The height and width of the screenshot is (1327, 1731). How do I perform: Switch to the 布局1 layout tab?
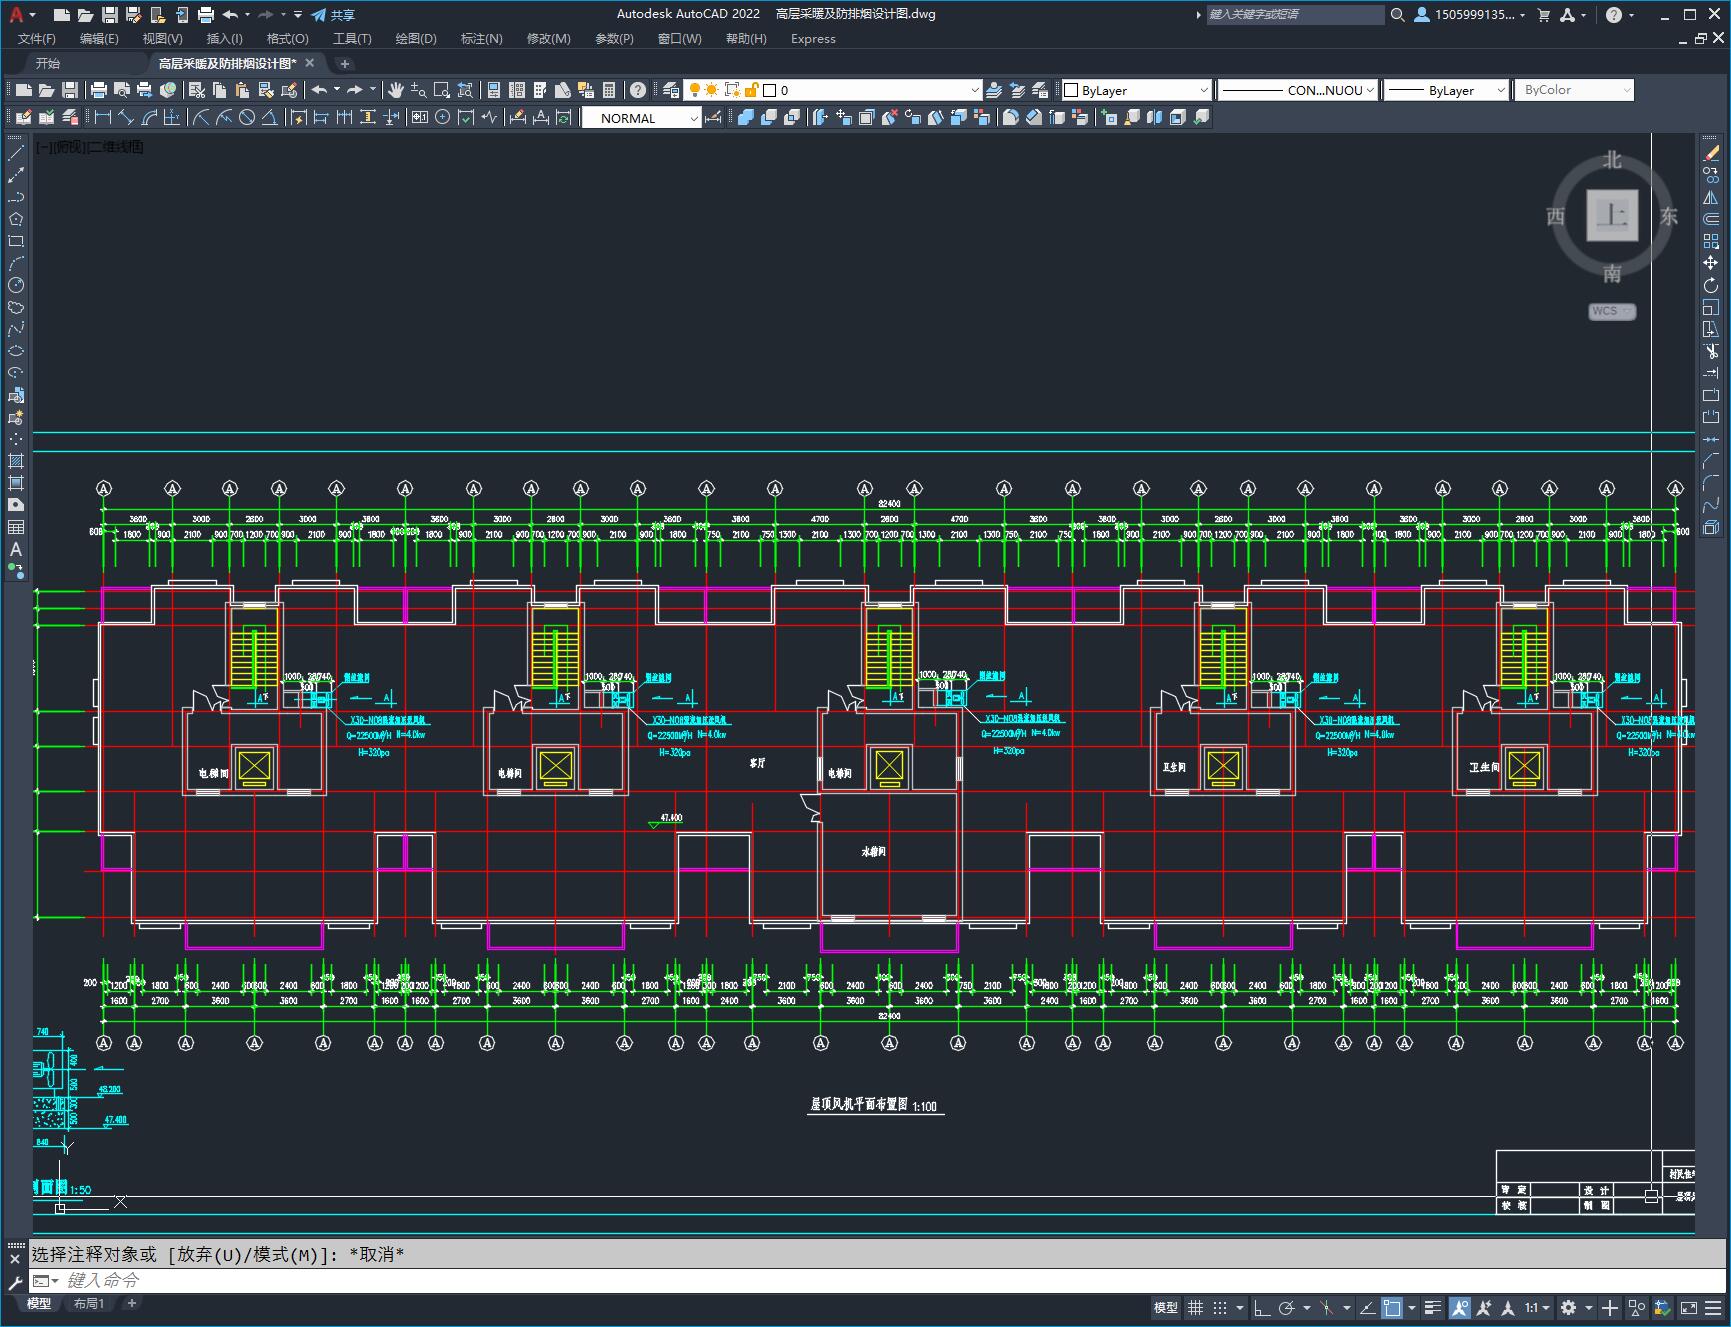[88, 1303]
